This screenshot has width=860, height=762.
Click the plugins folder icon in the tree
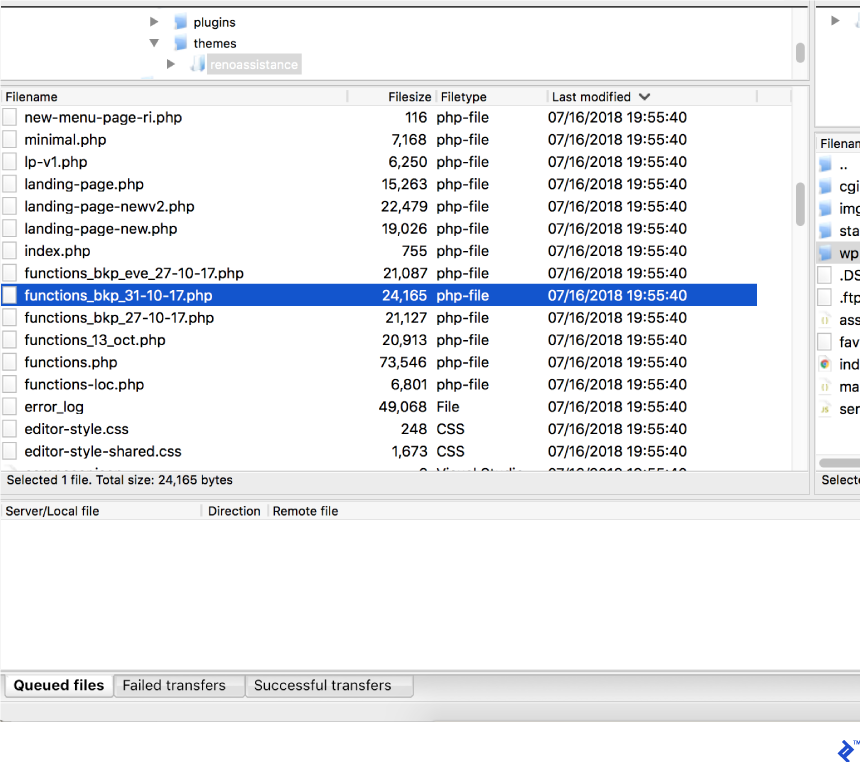[181, 21]
